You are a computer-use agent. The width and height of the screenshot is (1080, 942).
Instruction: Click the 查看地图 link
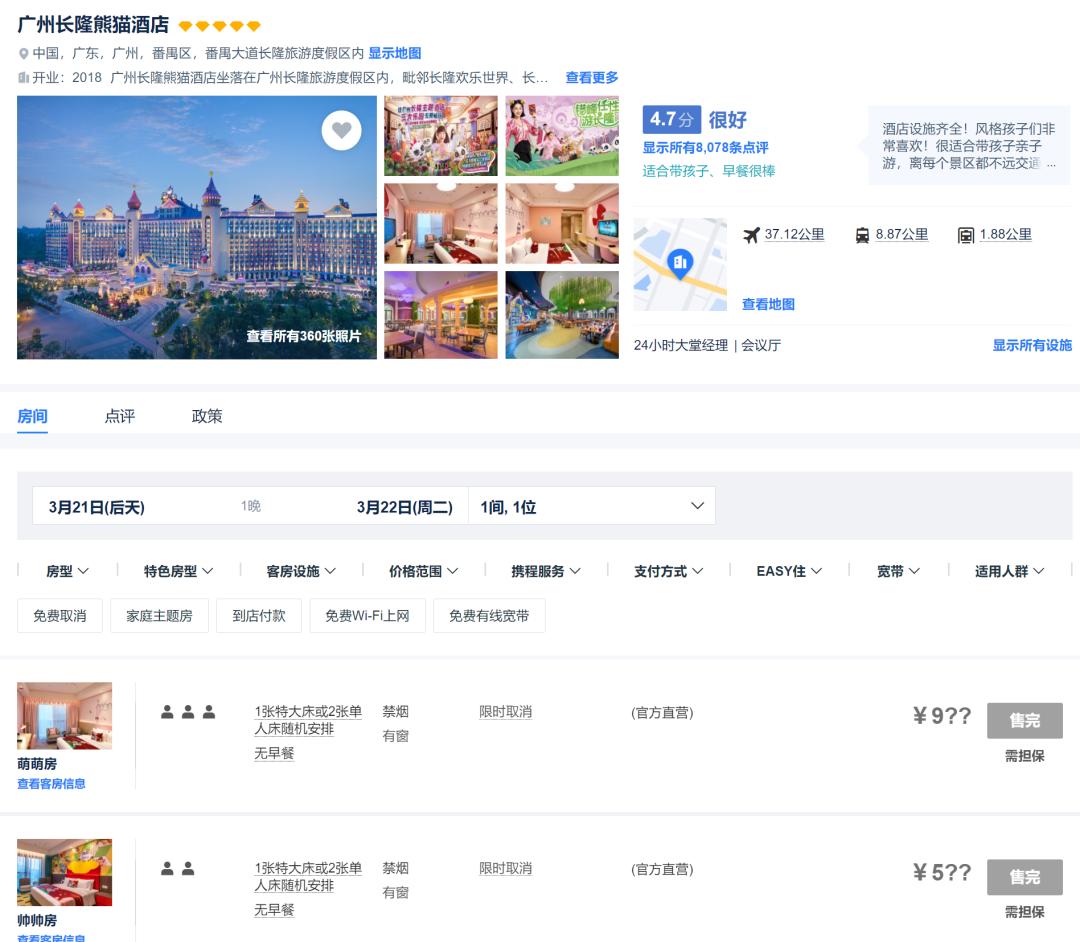coord(768,304)
